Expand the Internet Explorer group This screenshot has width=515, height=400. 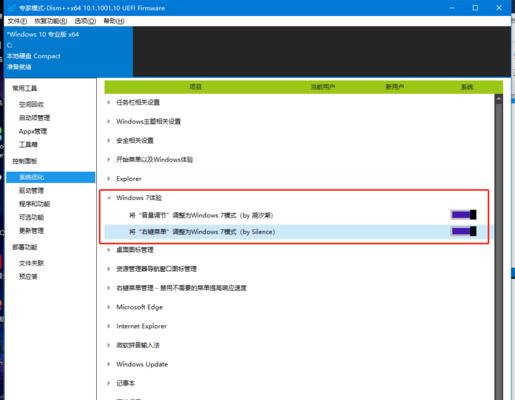(108, 326)
